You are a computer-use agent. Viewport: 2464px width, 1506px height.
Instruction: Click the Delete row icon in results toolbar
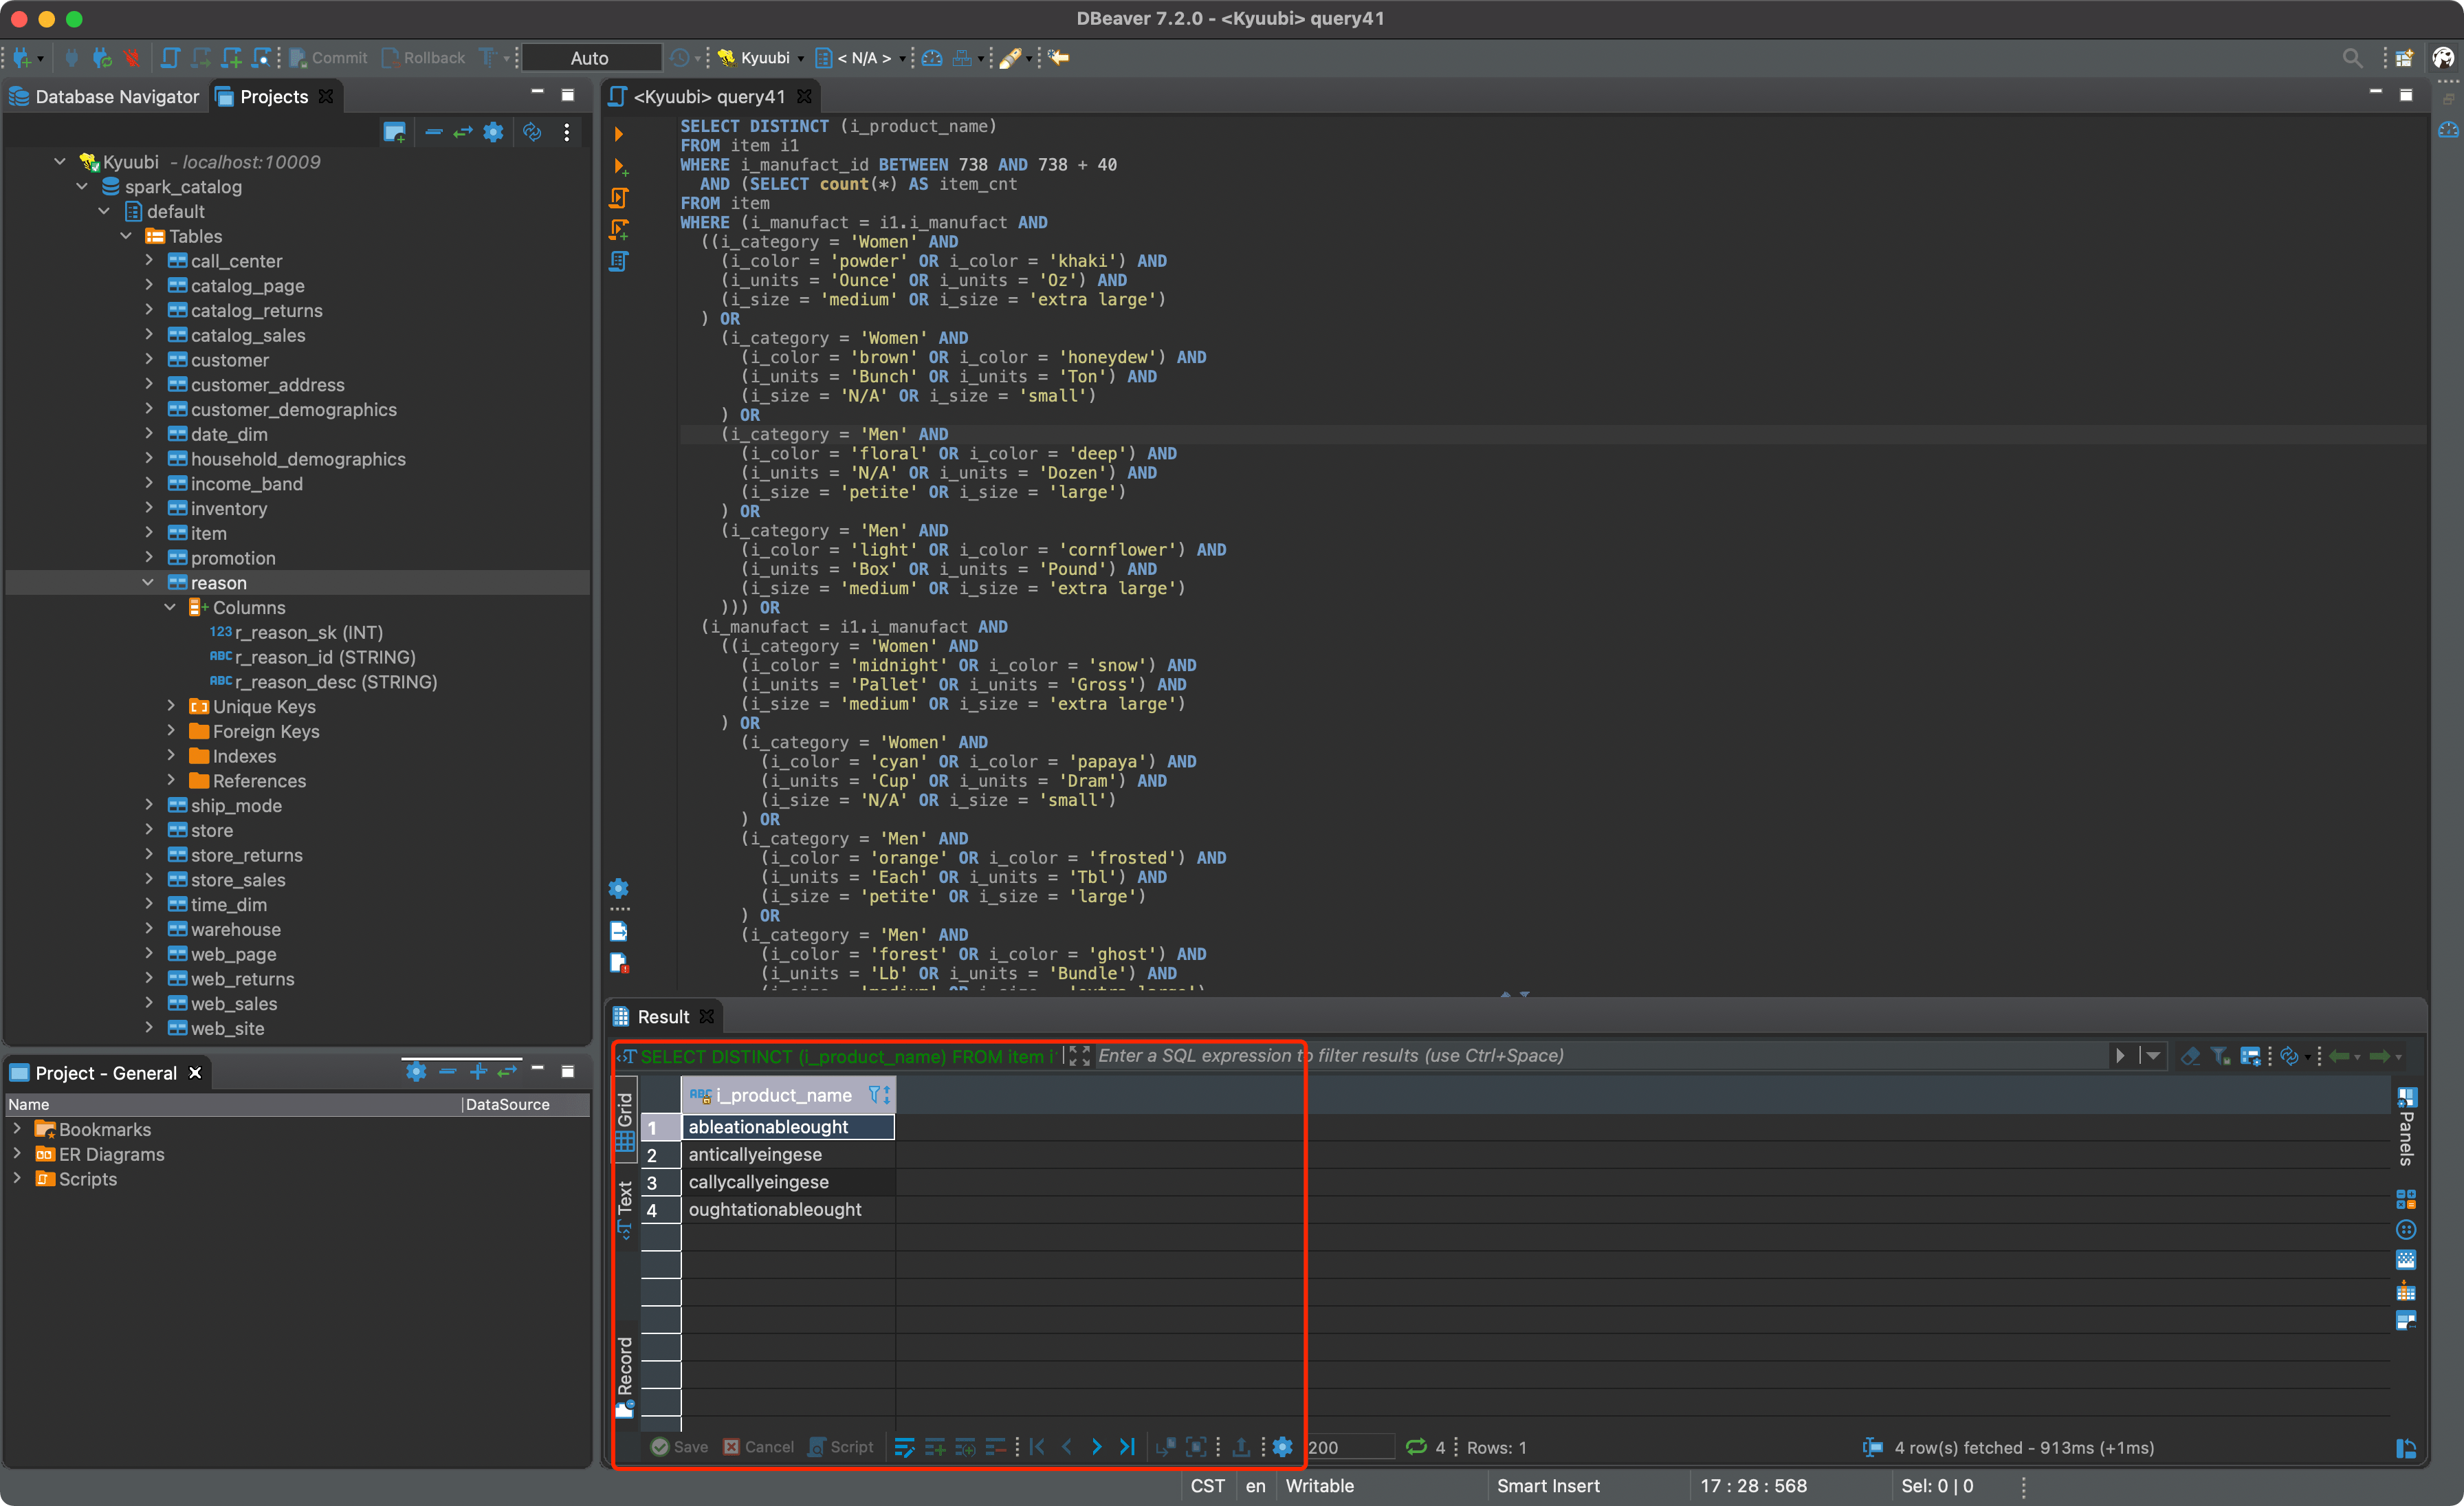995,1447
